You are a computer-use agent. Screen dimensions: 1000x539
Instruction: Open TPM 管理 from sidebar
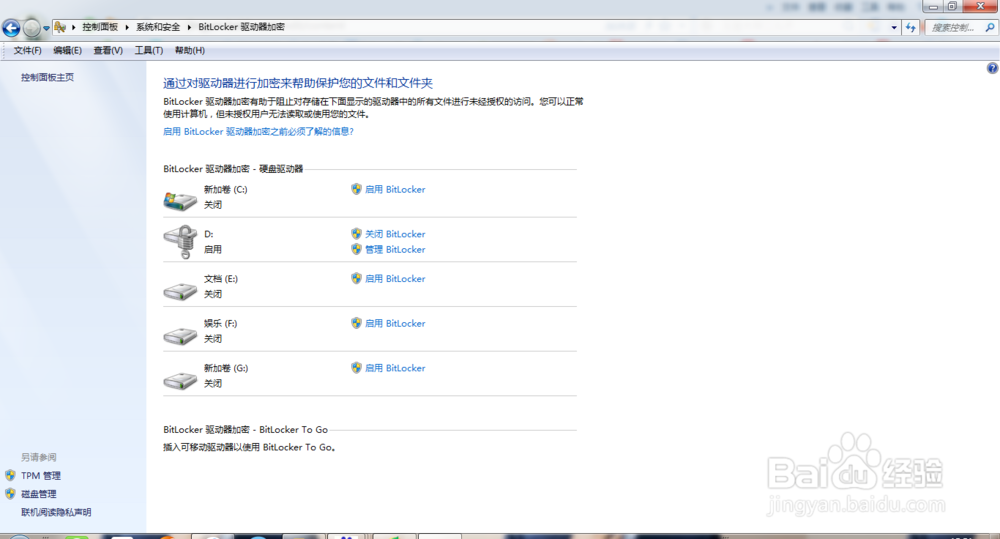(x=41, y=476)
